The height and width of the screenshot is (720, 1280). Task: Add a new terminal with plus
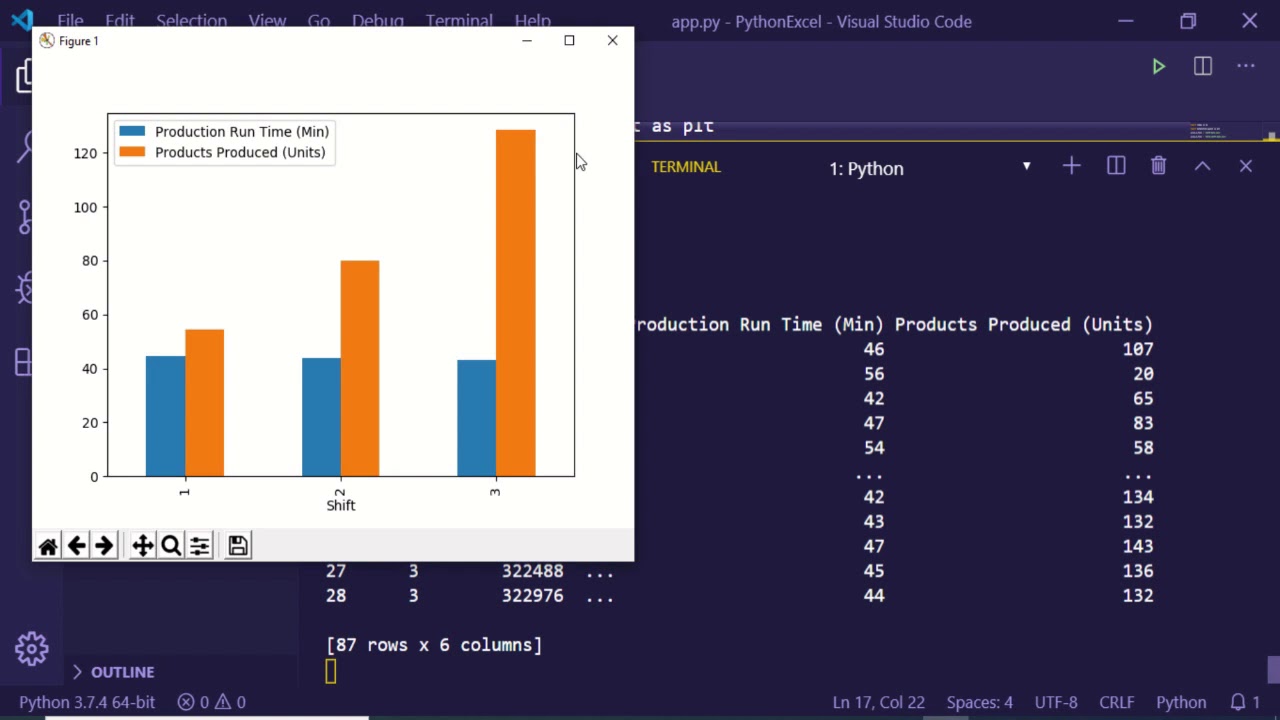click(x=1071, y=166)
